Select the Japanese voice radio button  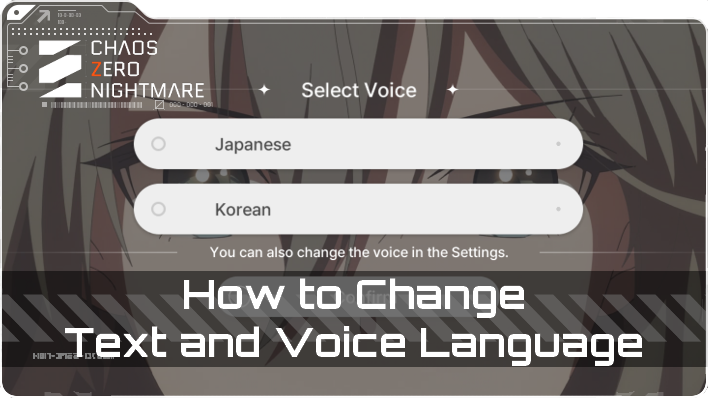click(158, 144)
